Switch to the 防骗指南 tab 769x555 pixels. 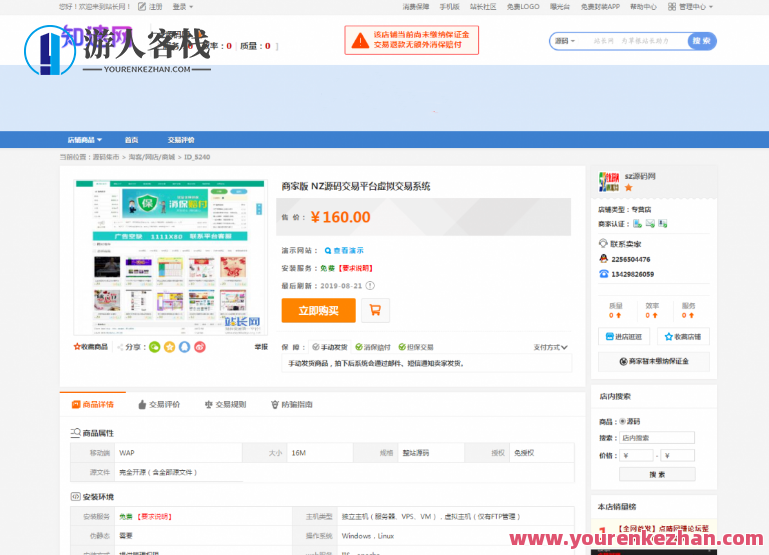pyautogui.click(x=292, y=404)
